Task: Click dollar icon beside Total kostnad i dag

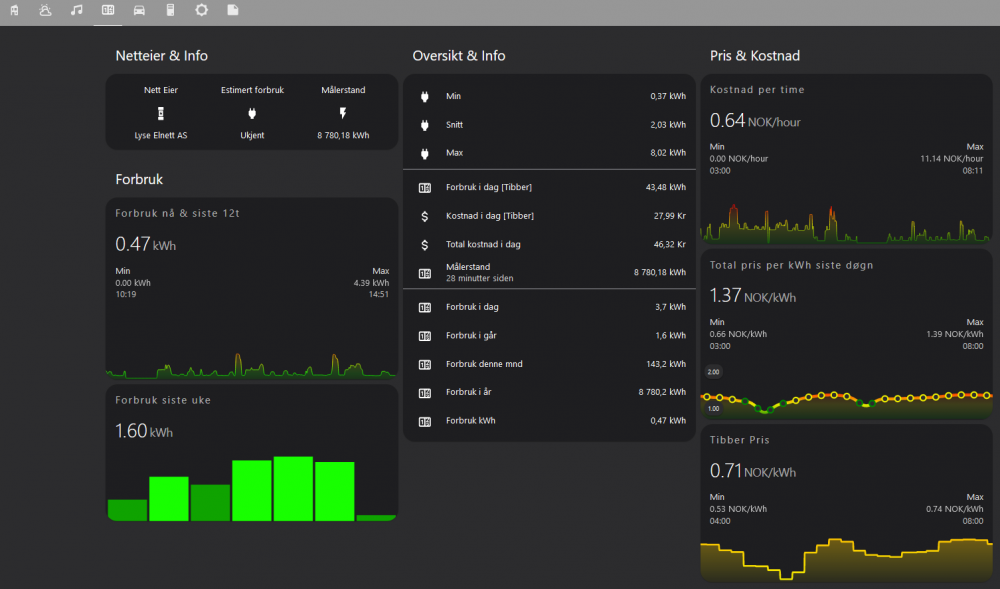Action: [425, 244]
